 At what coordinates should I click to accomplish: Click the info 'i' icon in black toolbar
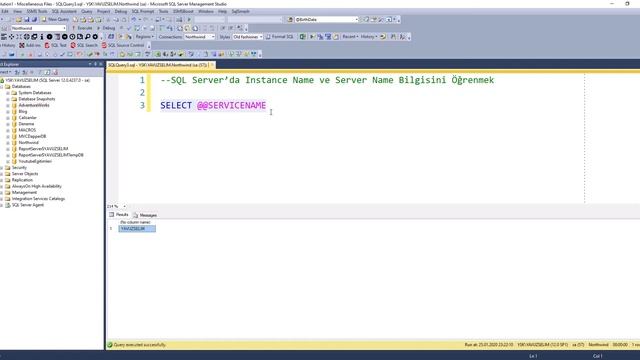point(42,37)
